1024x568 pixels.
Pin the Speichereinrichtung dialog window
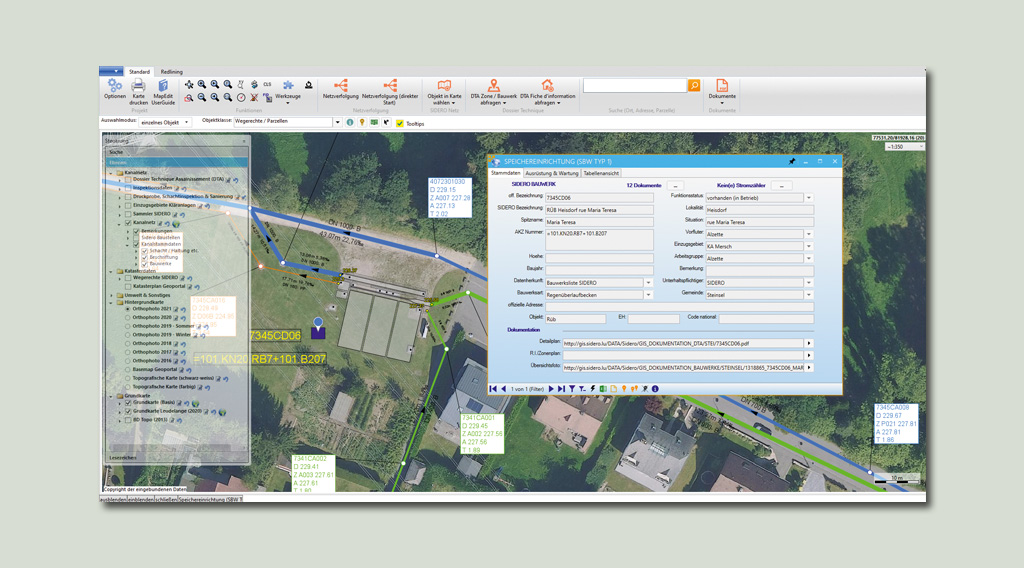coord(792,161)
